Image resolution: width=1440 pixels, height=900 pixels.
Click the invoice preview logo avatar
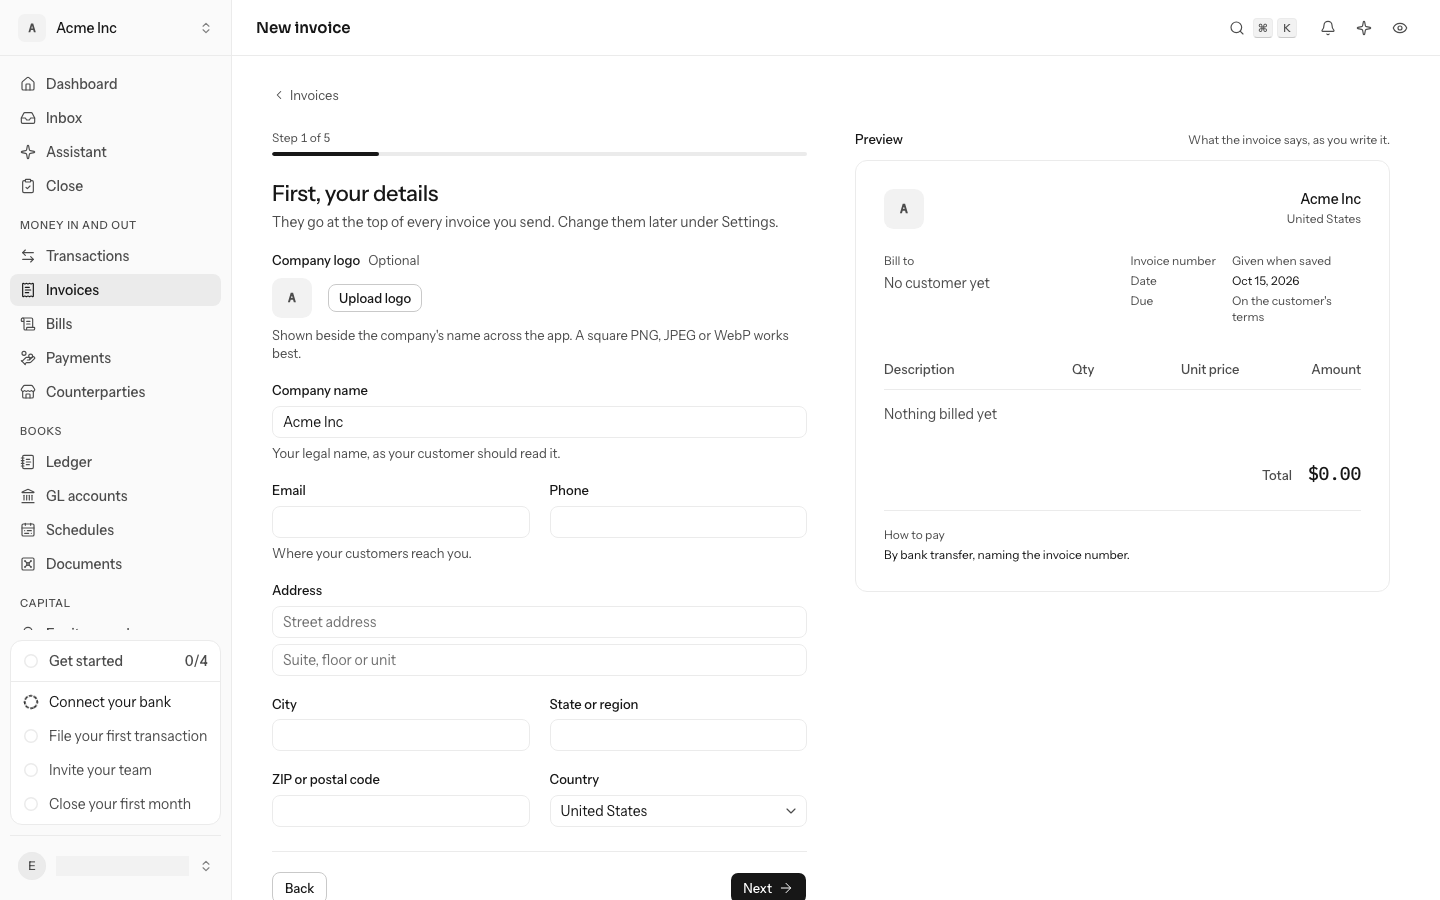pos(904,209)
